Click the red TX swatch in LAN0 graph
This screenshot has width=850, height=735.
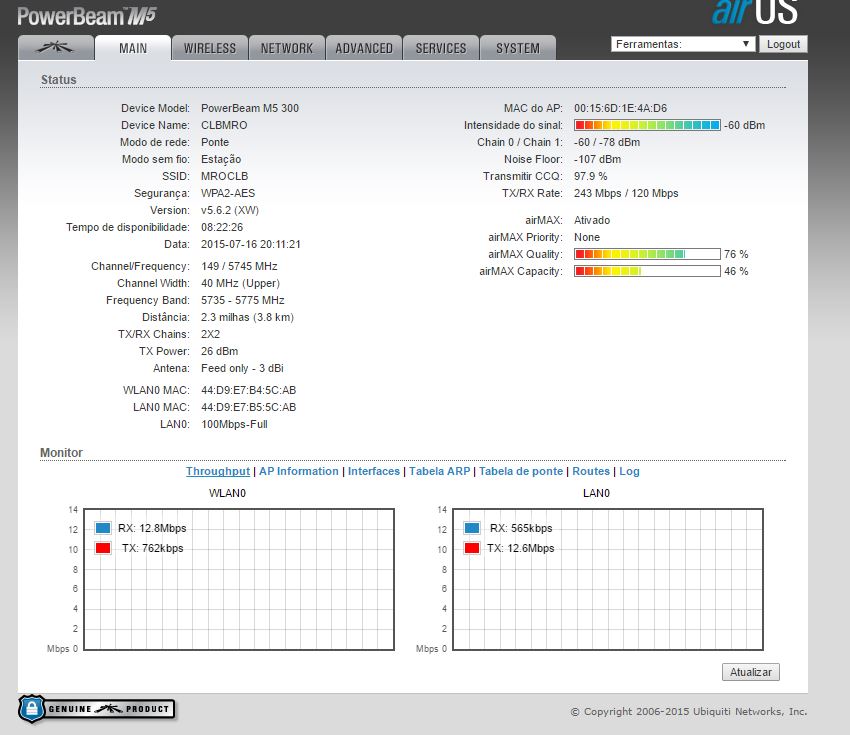click(472, 548)
